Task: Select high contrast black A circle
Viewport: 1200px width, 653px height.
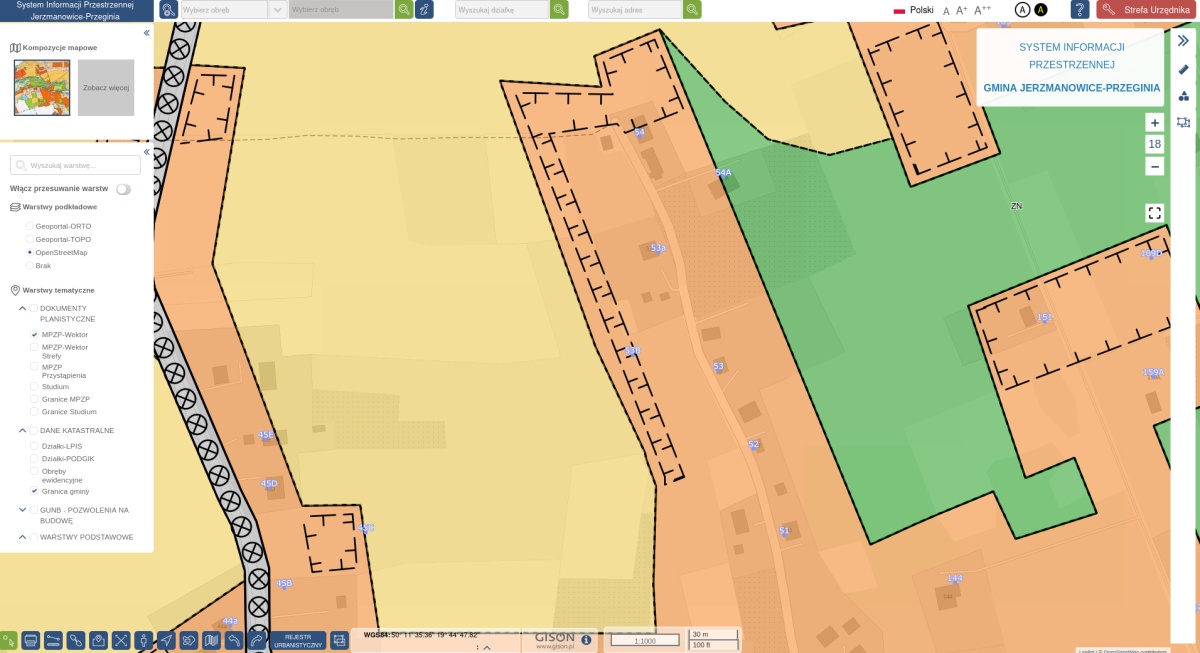Action: point(1040,9)
